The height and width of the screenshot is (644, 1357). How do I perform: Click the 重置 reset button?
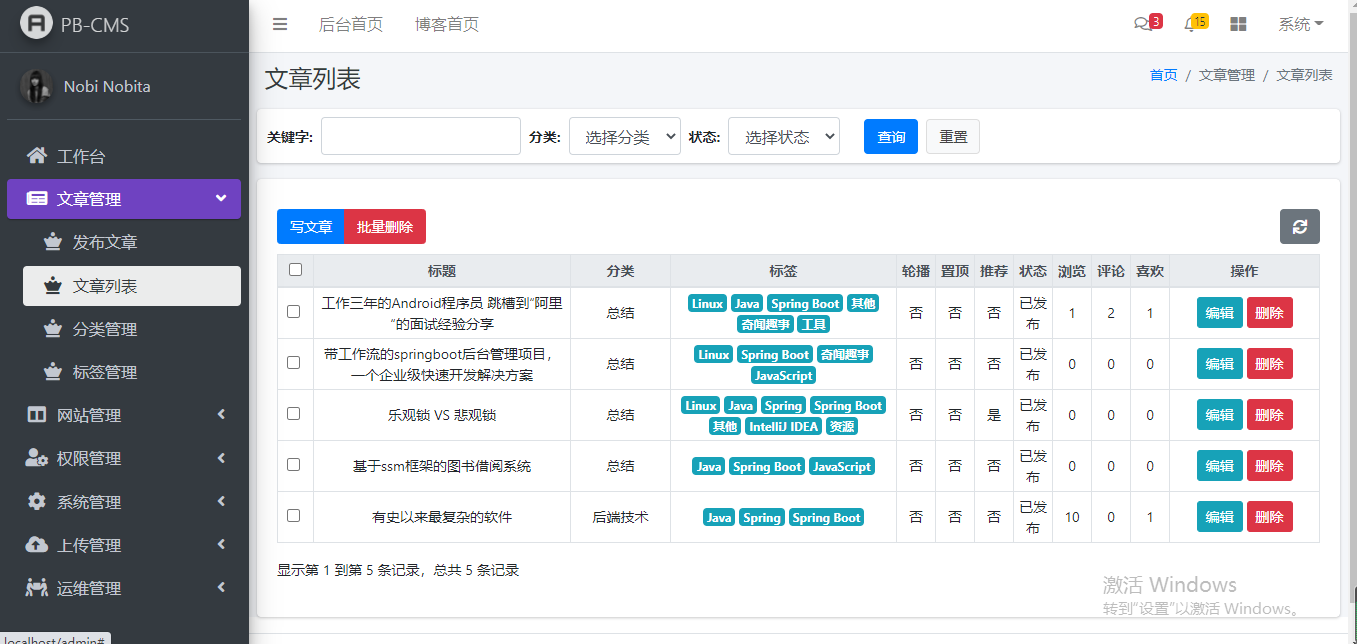point(953,137)
